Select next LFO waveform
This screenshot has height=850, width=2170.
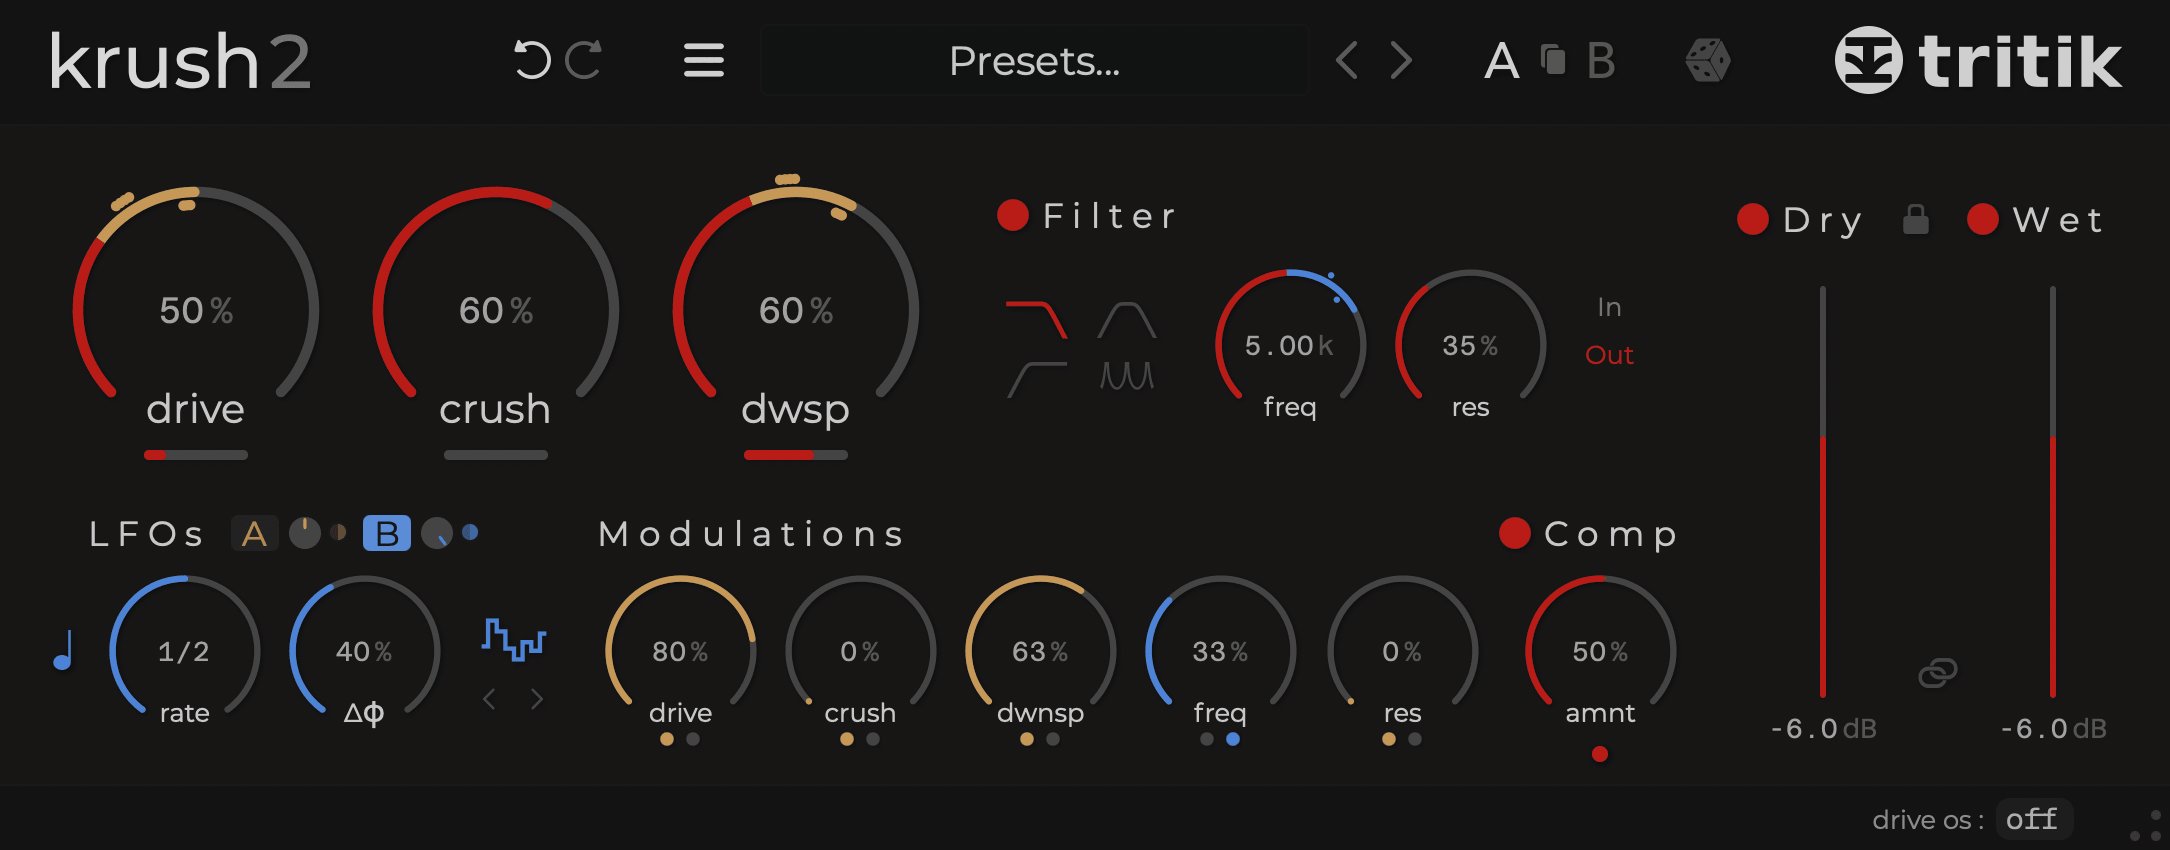pyautogui.click(x=537, y=699)
